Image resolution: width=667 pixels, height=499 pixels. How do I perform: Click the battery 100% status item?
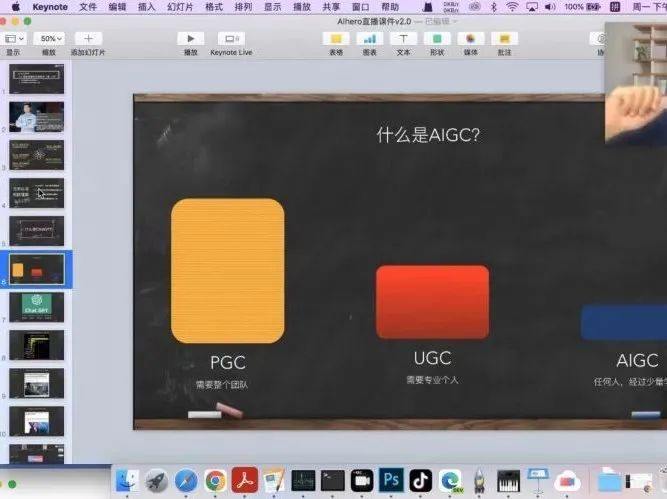pyautogui.click(x=582, y=7)
